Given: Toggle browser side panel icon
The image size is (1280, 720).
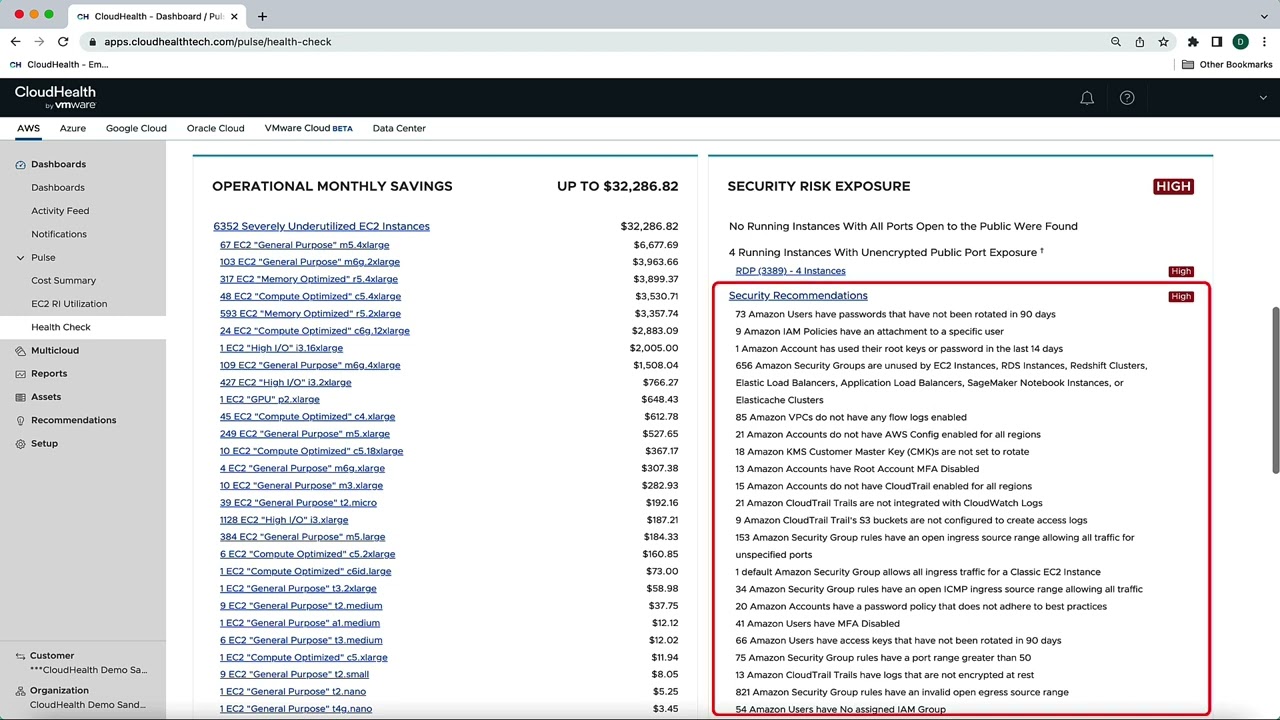Looking at the screenshot, I should 1217,42.
